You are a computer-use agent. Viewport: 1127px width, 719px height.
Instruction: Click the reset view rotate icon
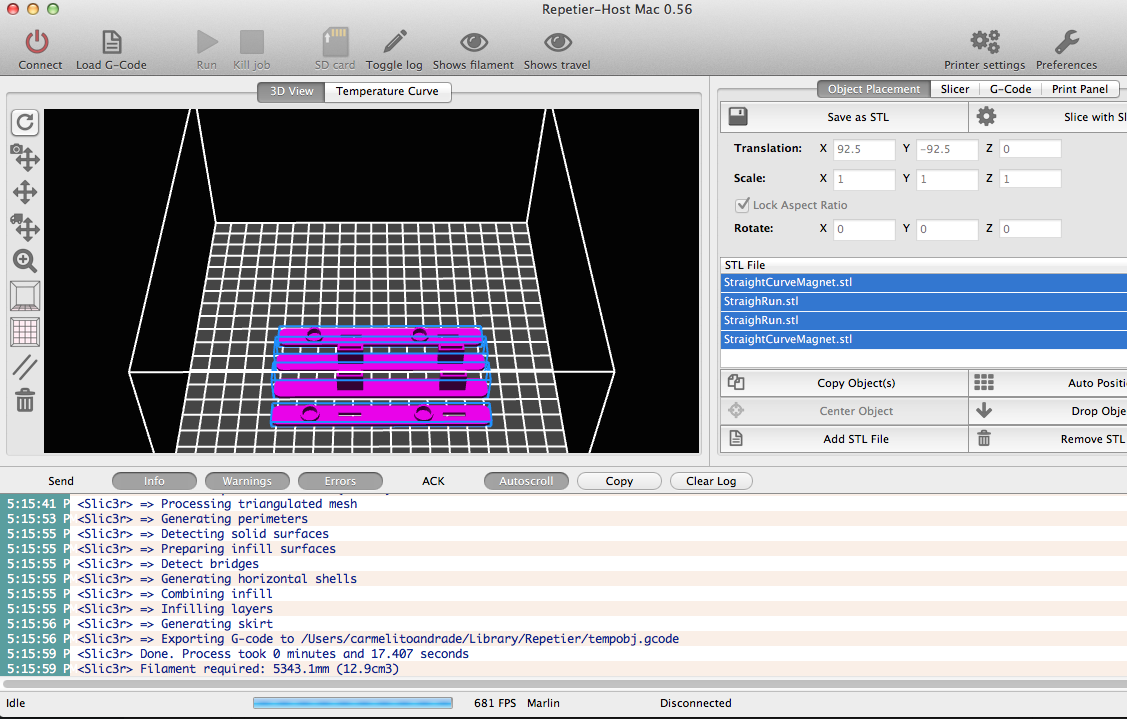click(25, 122)
